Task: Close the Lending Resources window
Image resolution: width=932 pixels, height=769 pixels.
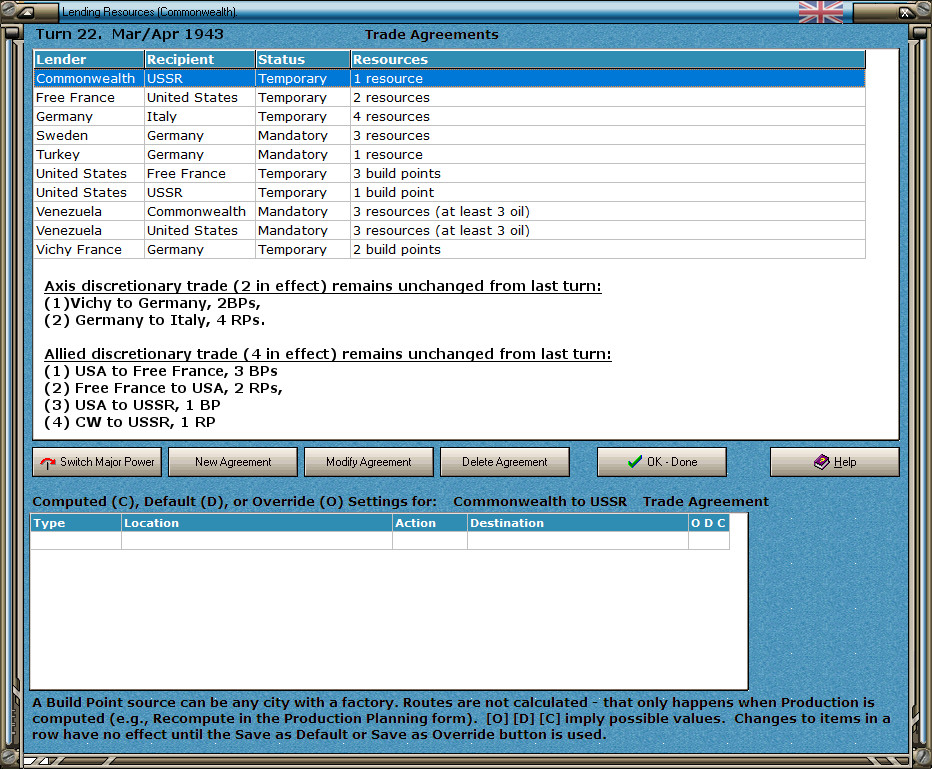Action: click(x=904, y=12)
